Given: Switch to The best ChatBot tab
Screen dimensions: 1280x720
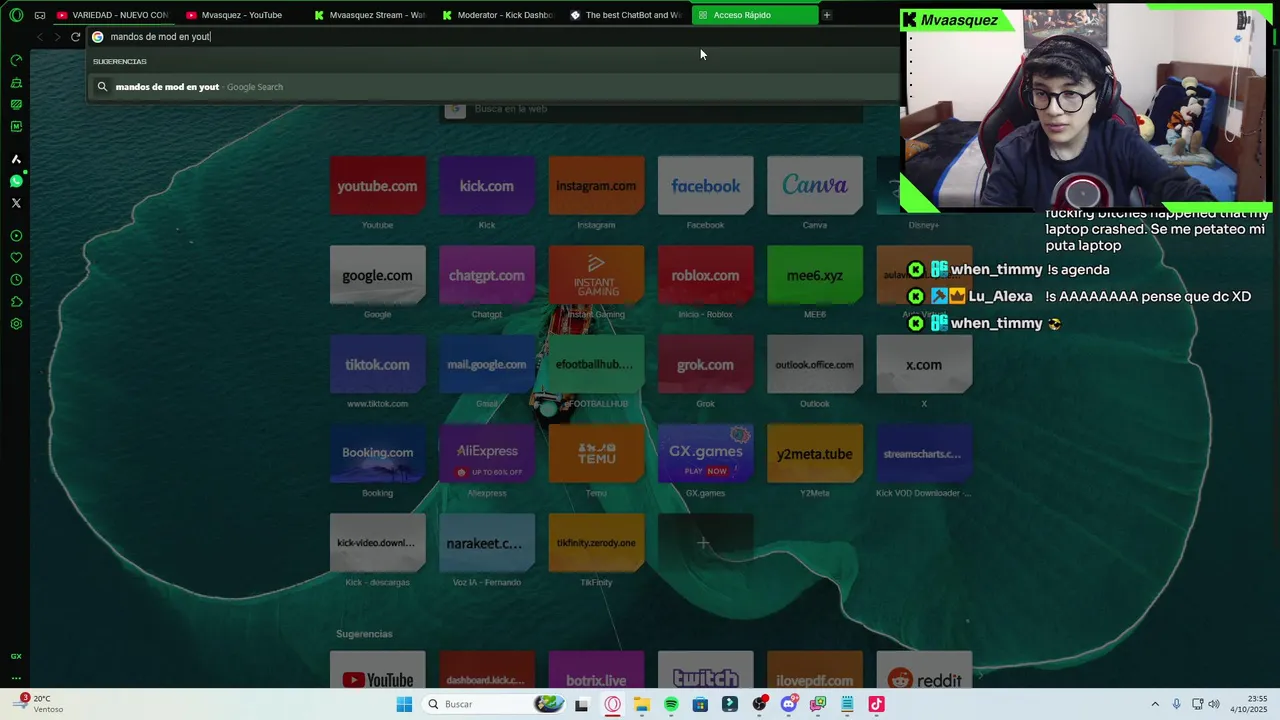Looking at the screenshot, I should click(625, 15).
